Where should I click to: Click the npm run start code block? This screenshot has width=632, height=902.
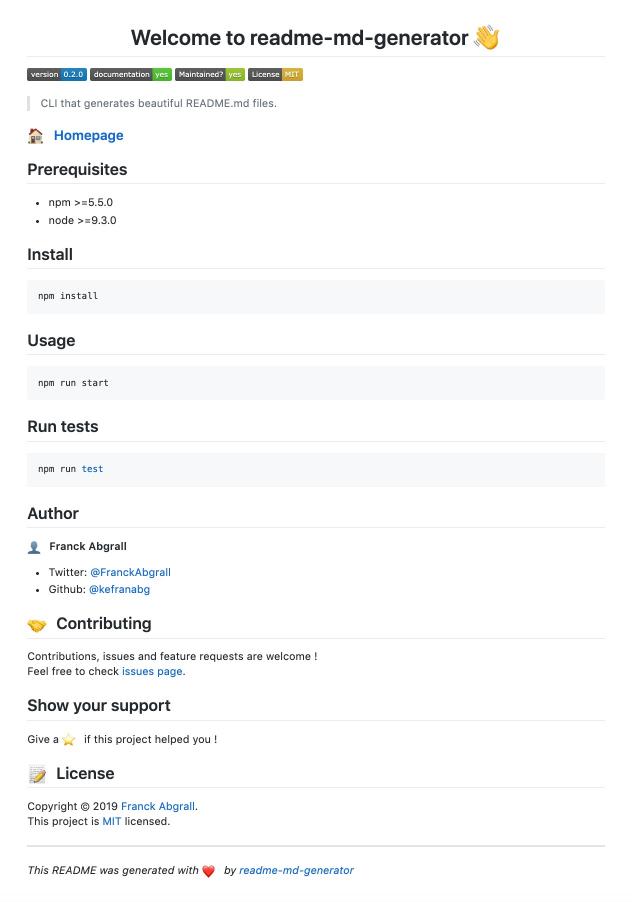coord(315,383)
